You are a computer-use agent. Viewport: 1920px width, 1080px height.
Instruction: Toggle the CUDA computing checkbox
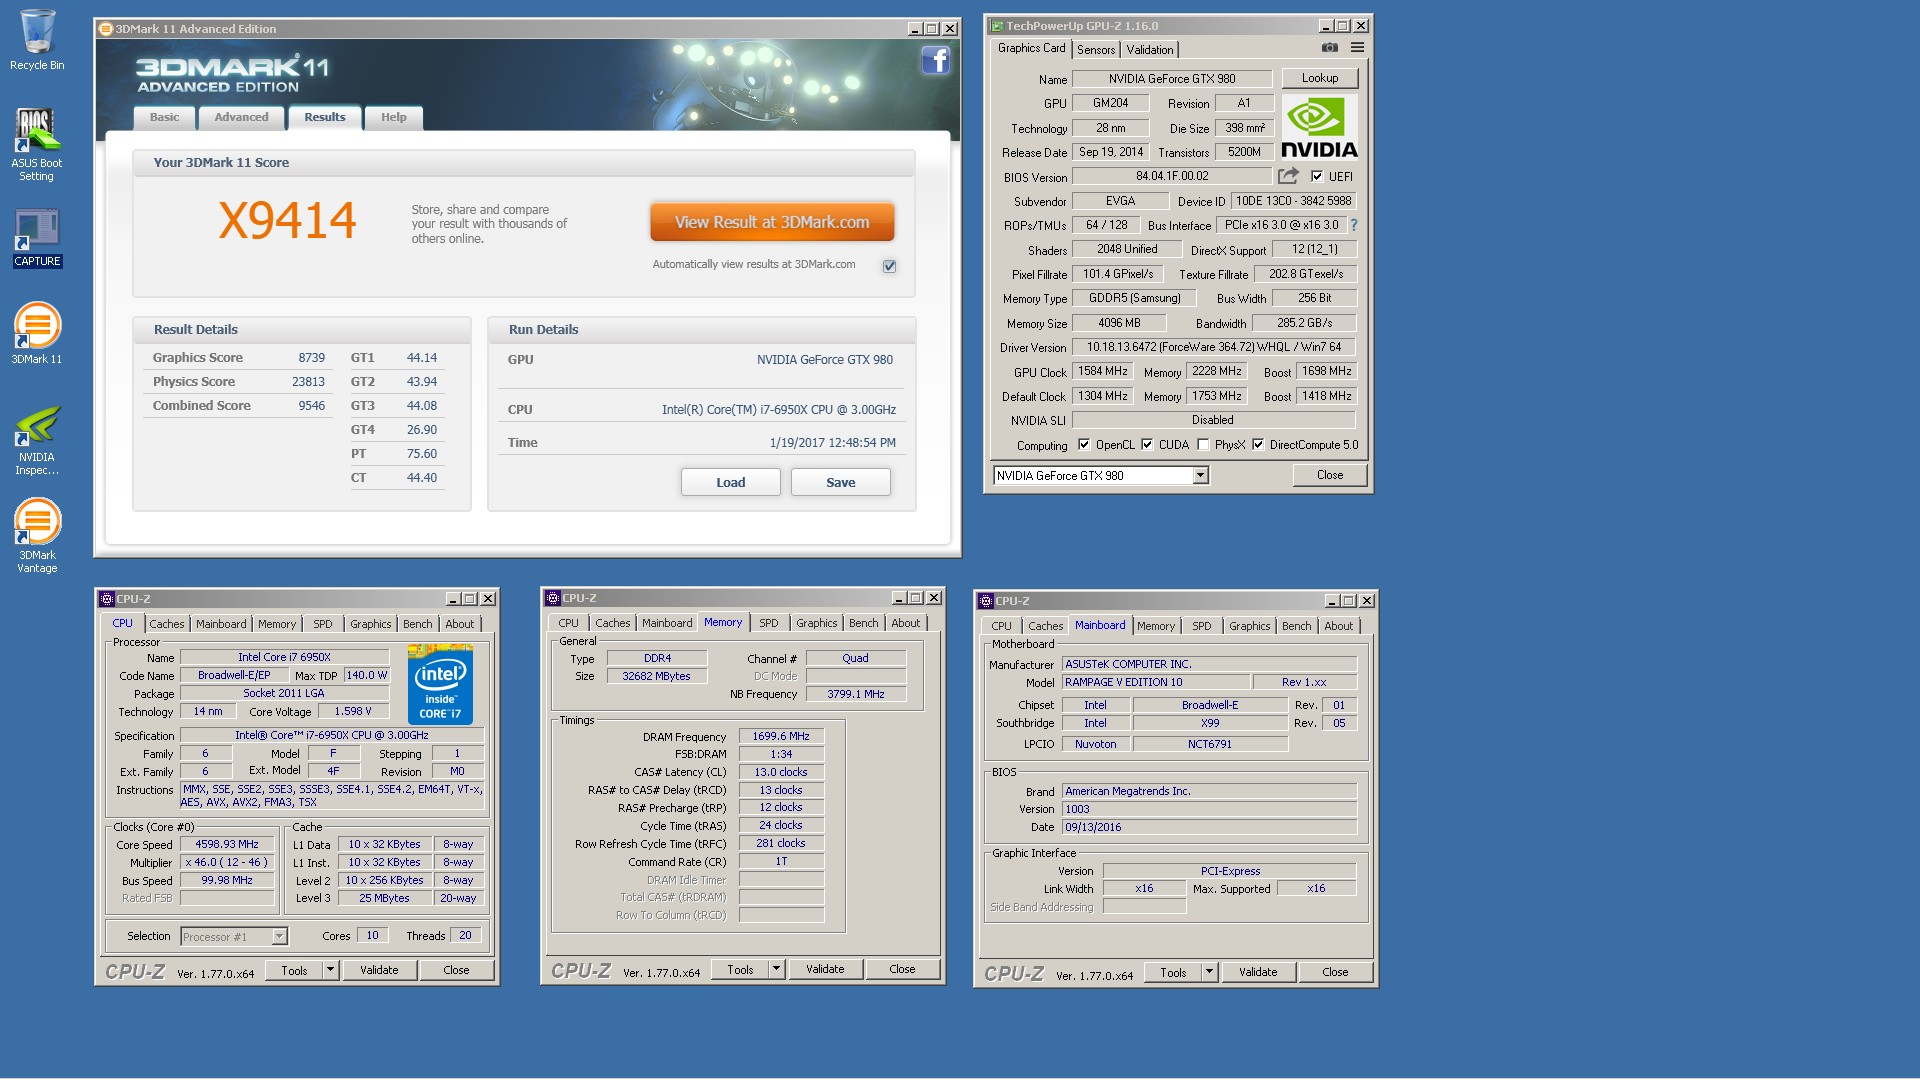point(1147,445)
